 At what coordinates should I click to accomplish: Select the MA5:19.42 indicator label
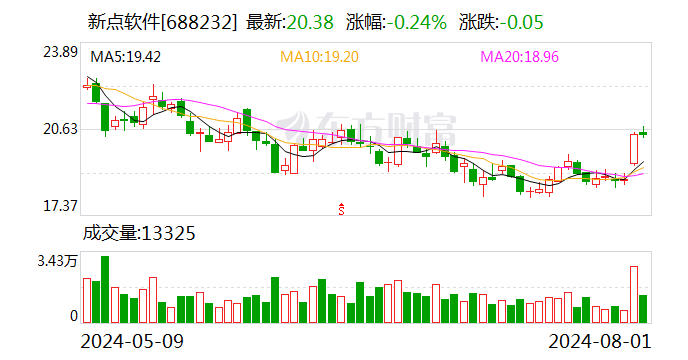(x=125, y=57)
